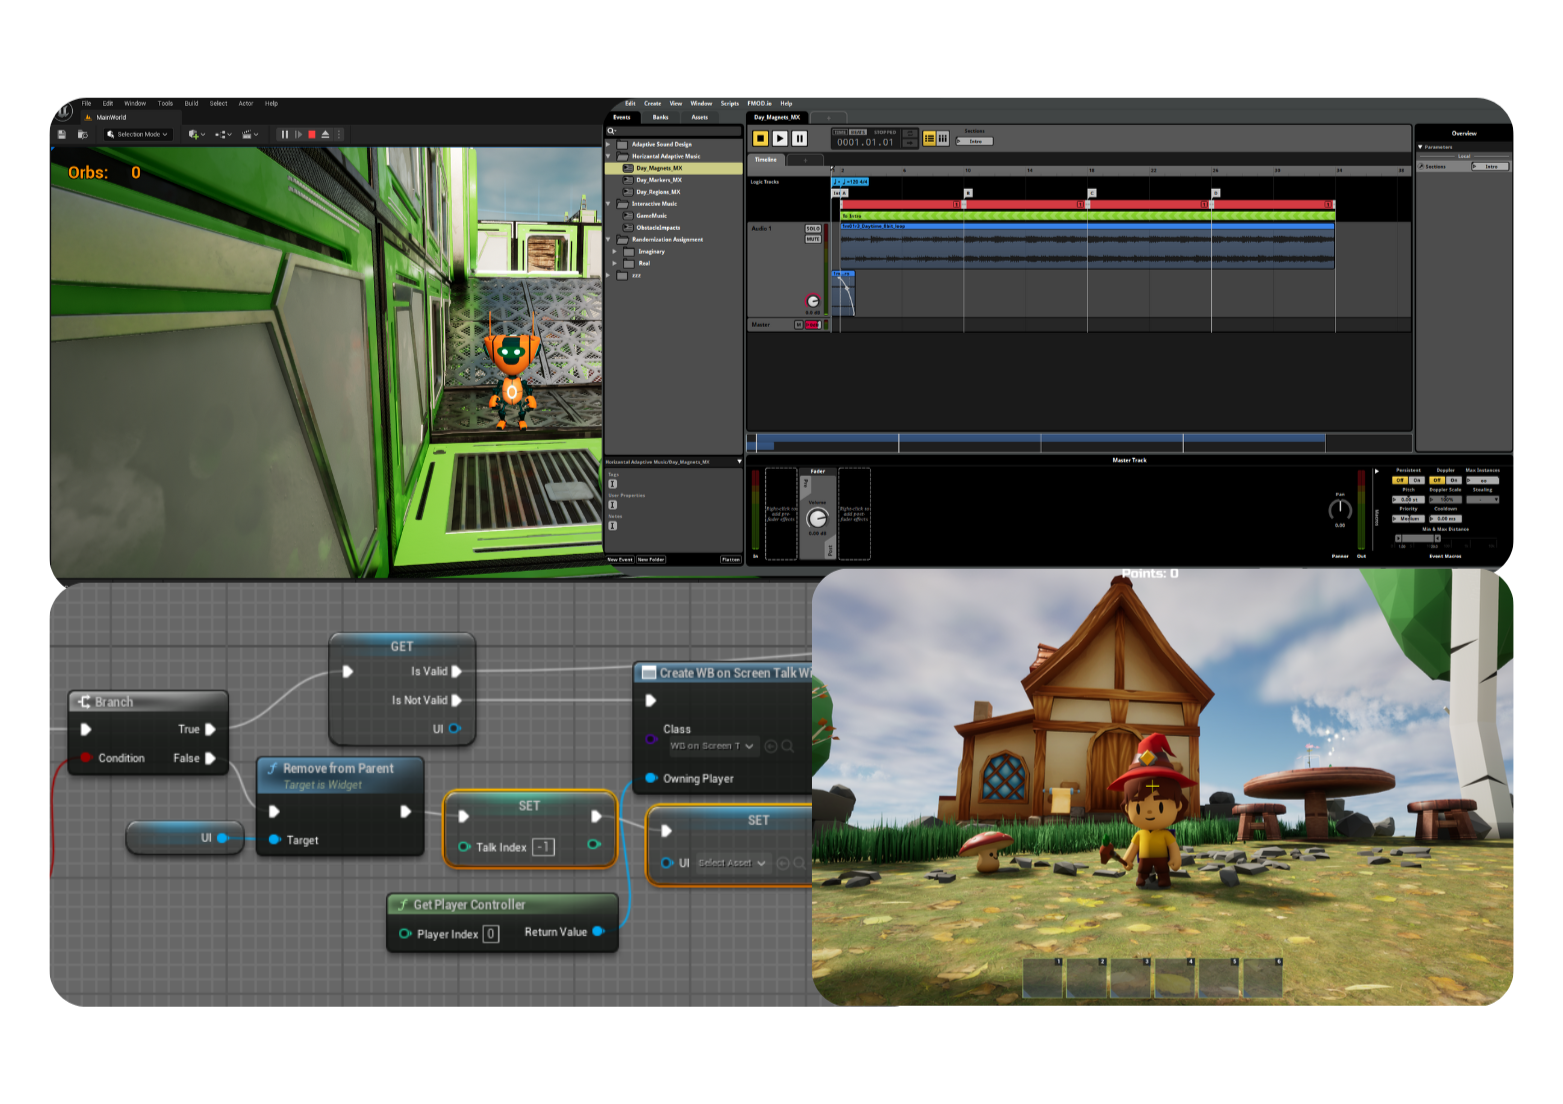Click the Unreal Engine save icon
The image size is (1563, 1104).
62,134
